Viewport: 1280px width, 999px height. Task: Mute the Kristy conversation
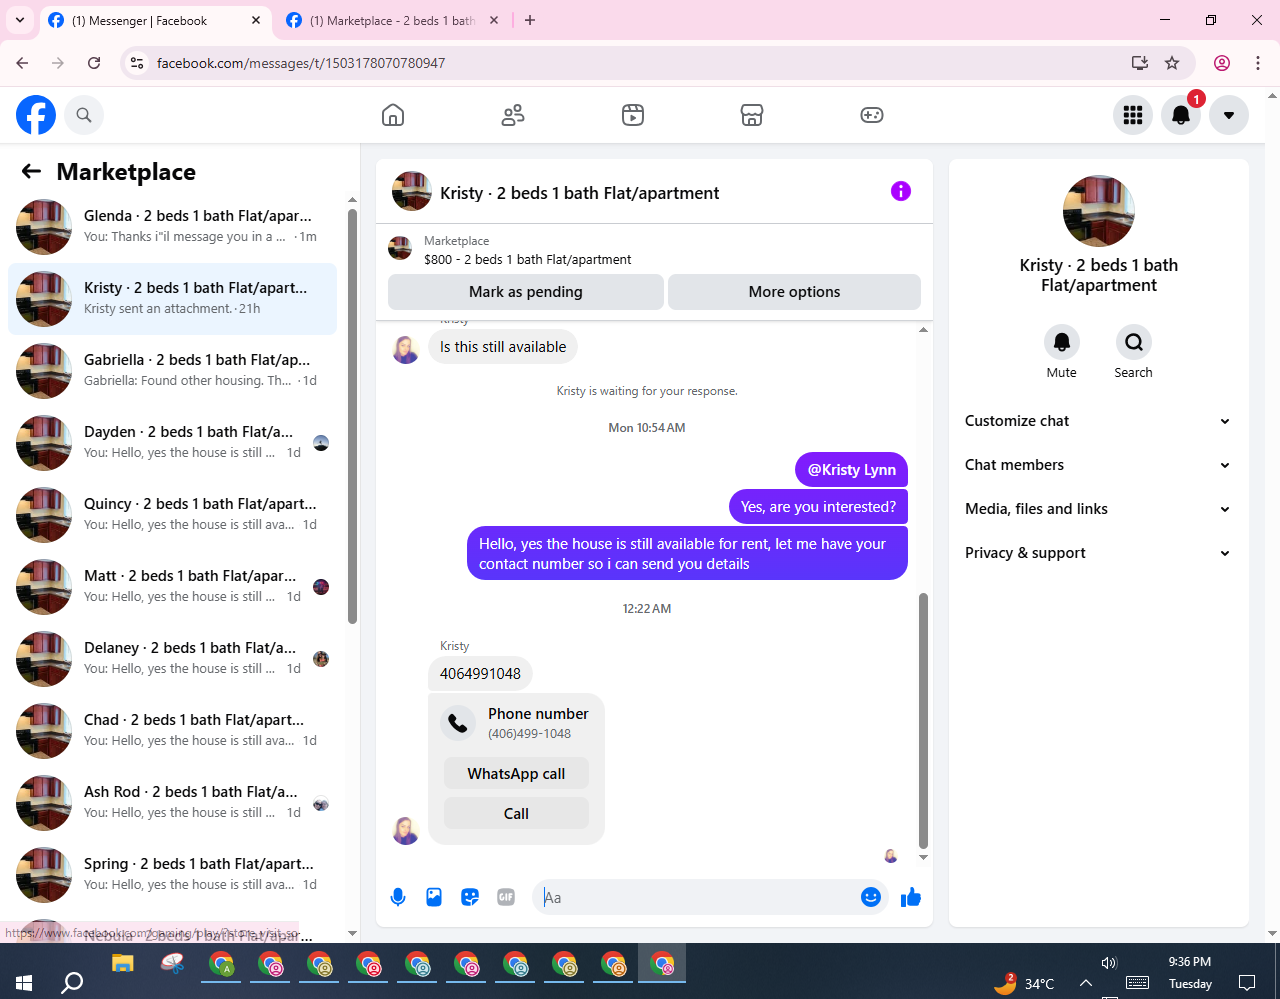pos(1062,342)
